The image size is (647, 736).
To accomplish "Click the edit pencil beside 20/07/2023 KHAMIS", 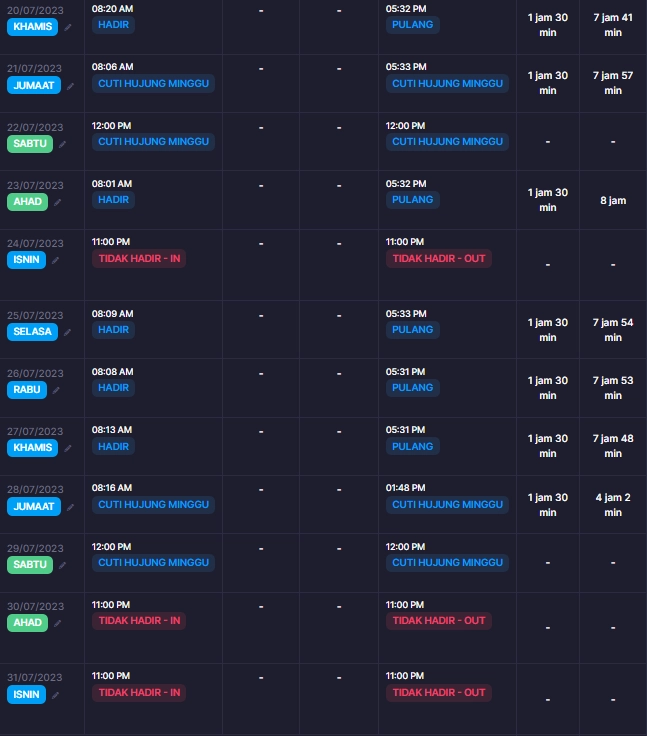I will pyautogui.click(x=68, y=27).
